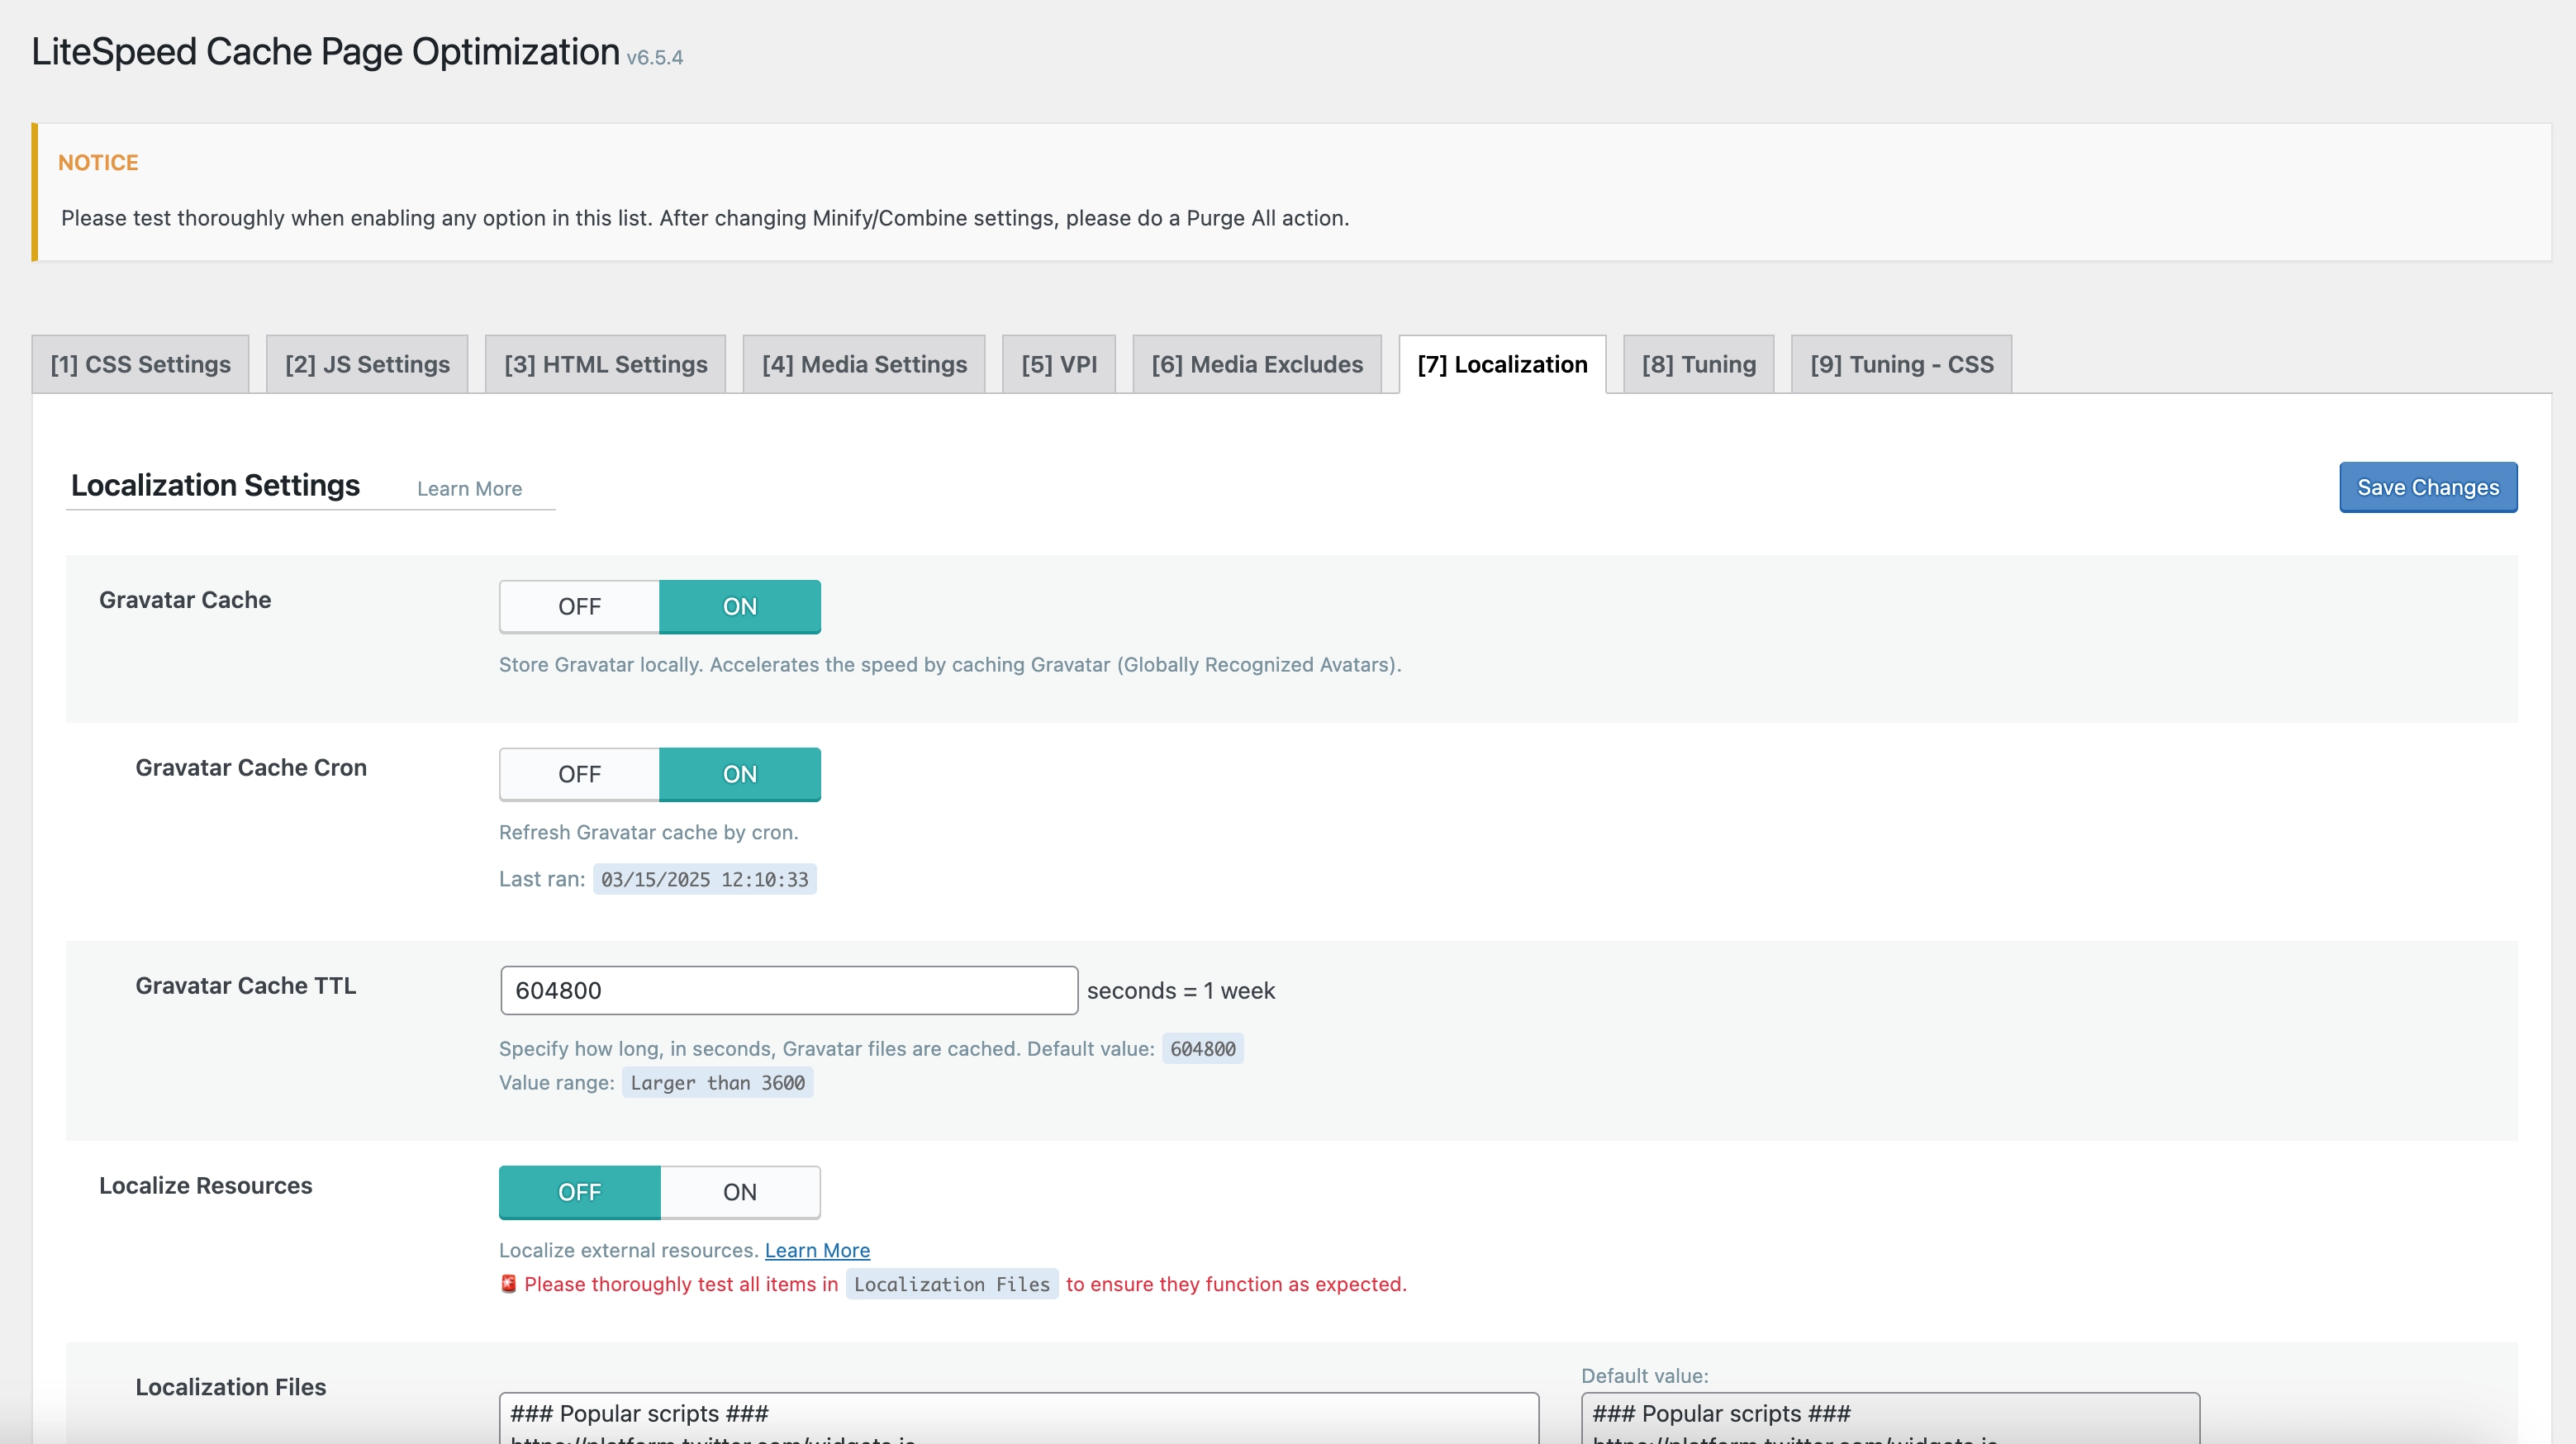Click the Gravatar Cache TTL input field

tap(789, 991)
